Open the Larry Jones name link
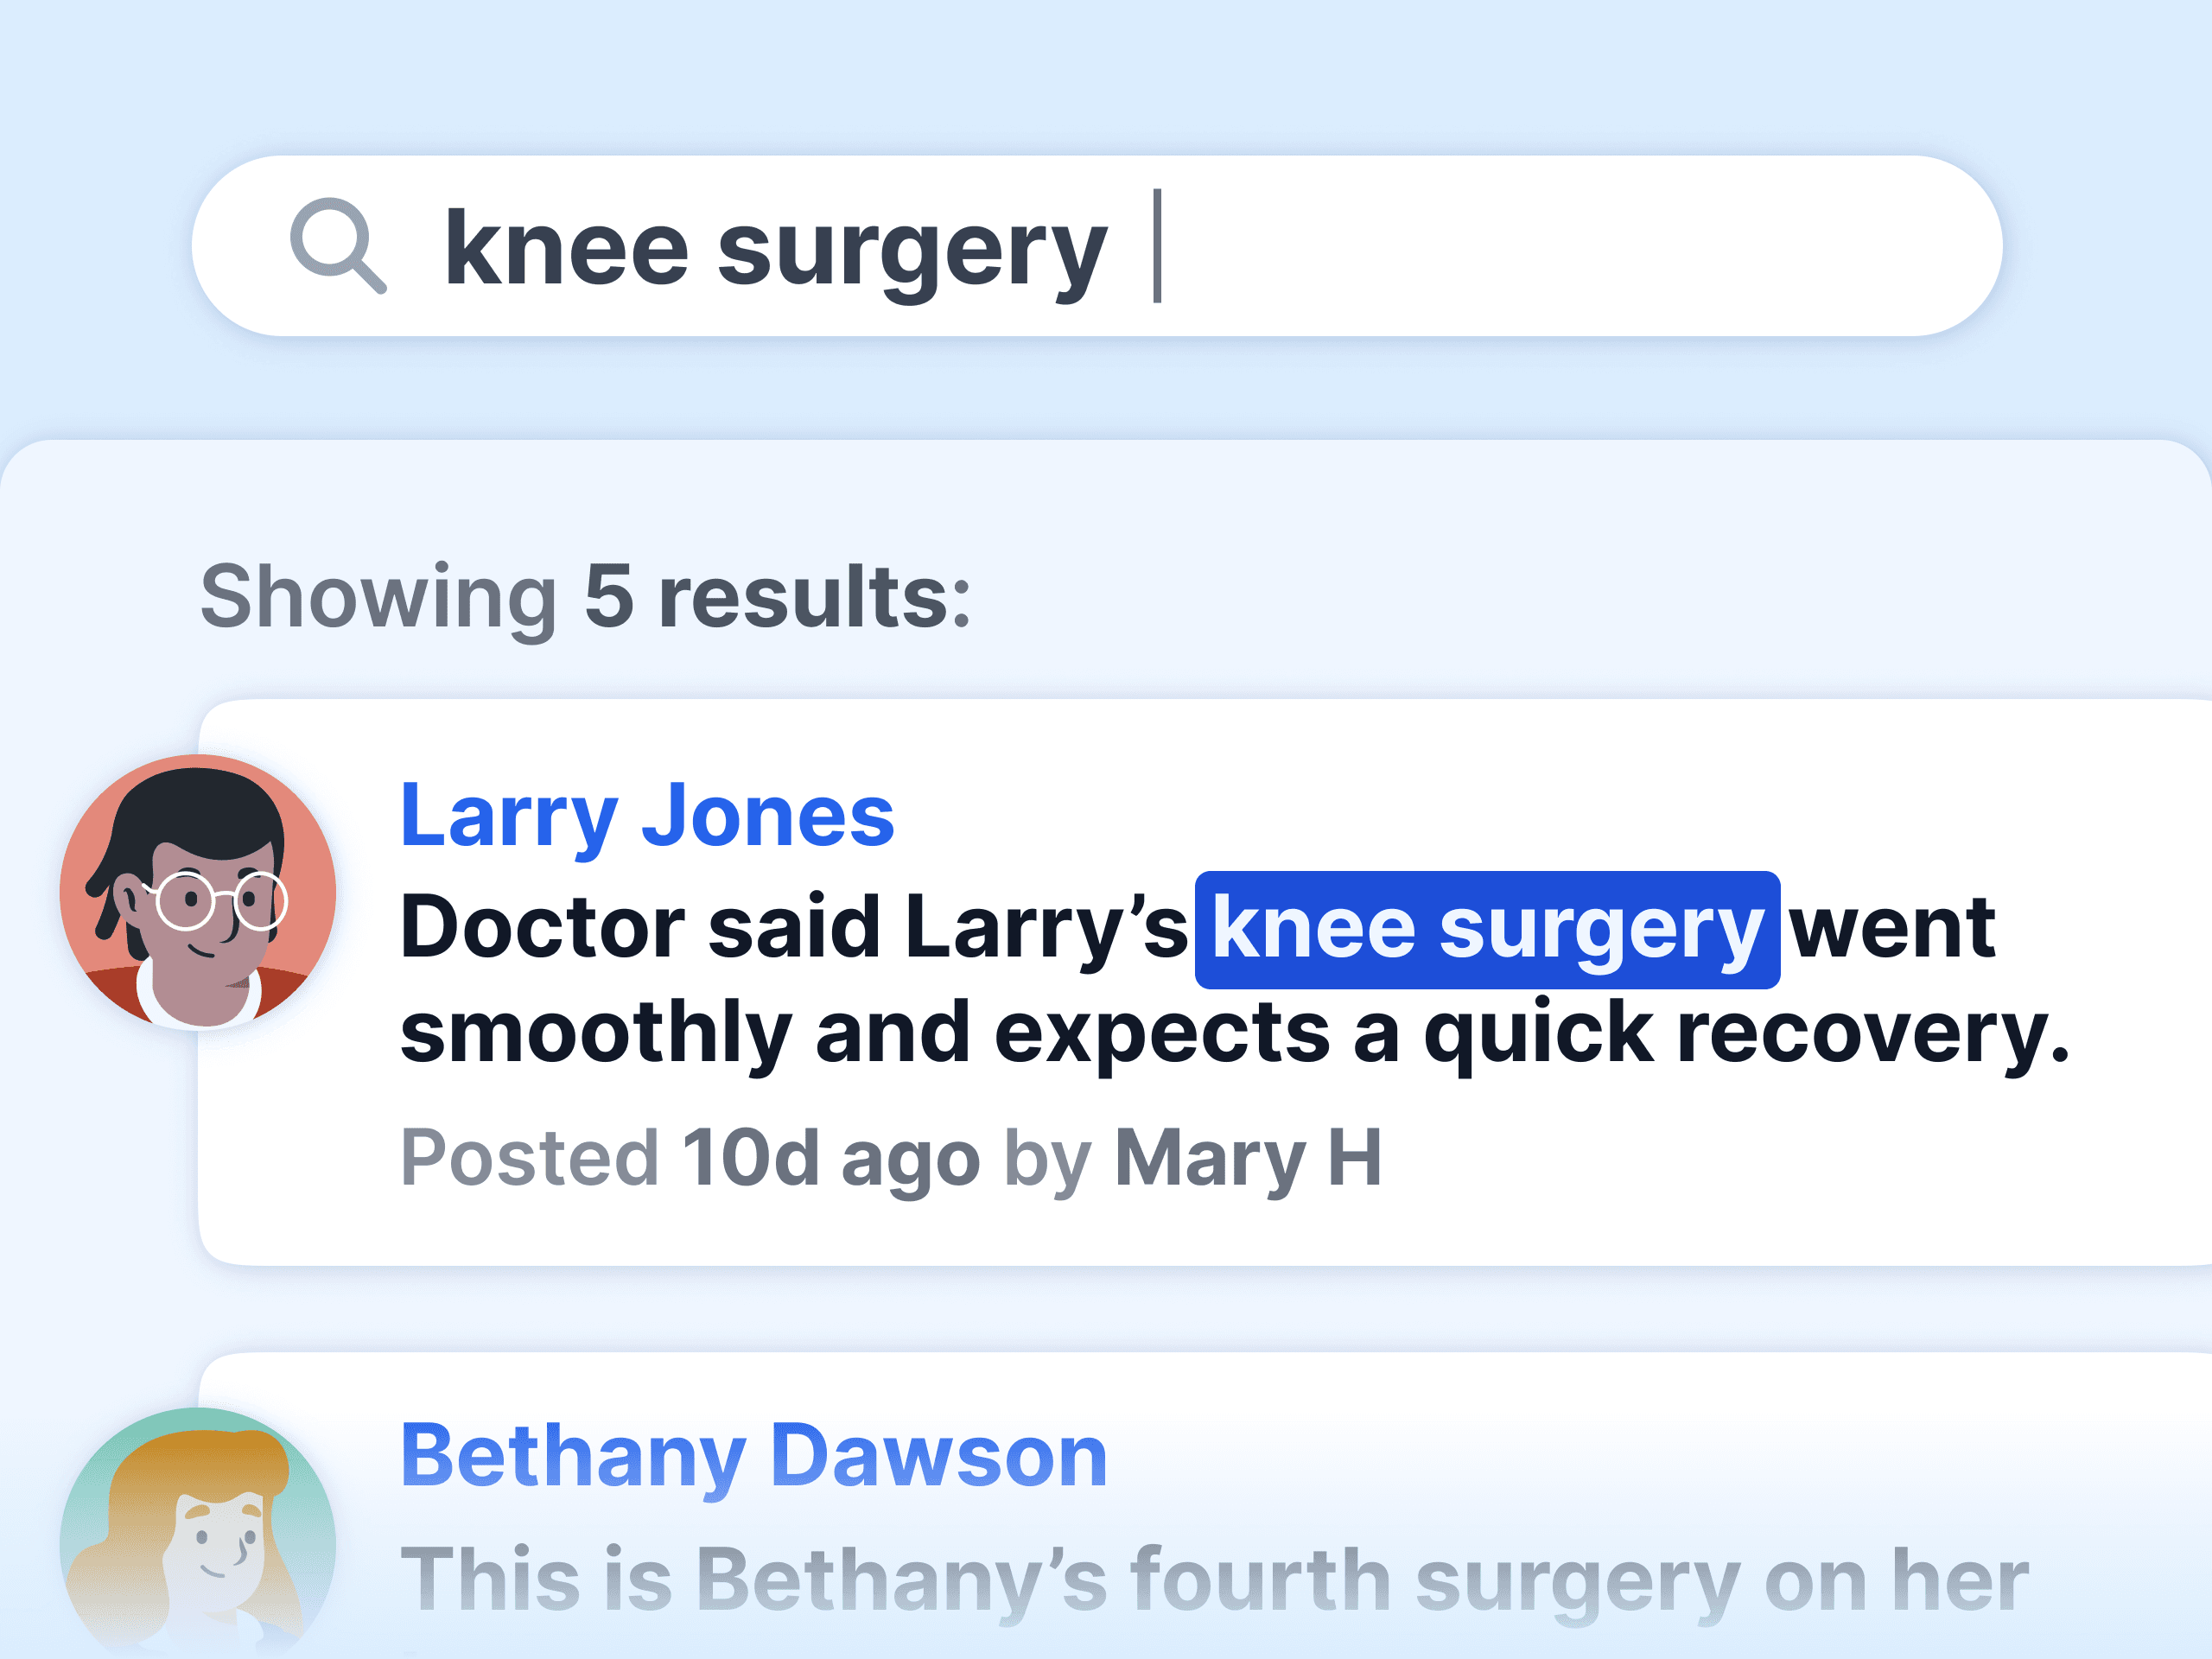2212x1659 pixels. (x=647, y=816)
